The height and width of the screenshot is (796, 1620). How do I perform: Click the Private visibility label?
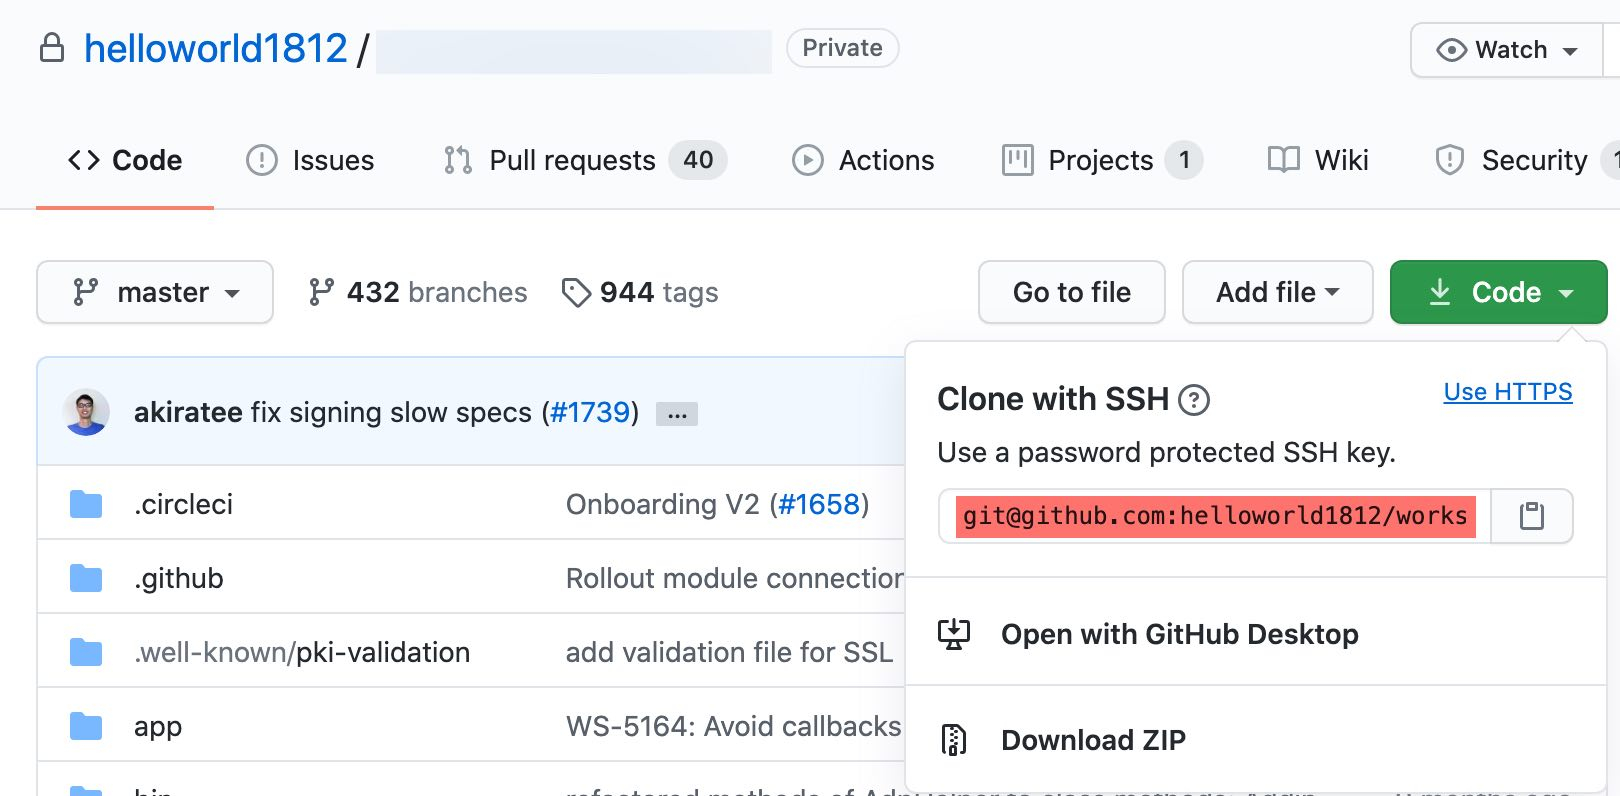[842, 48]
